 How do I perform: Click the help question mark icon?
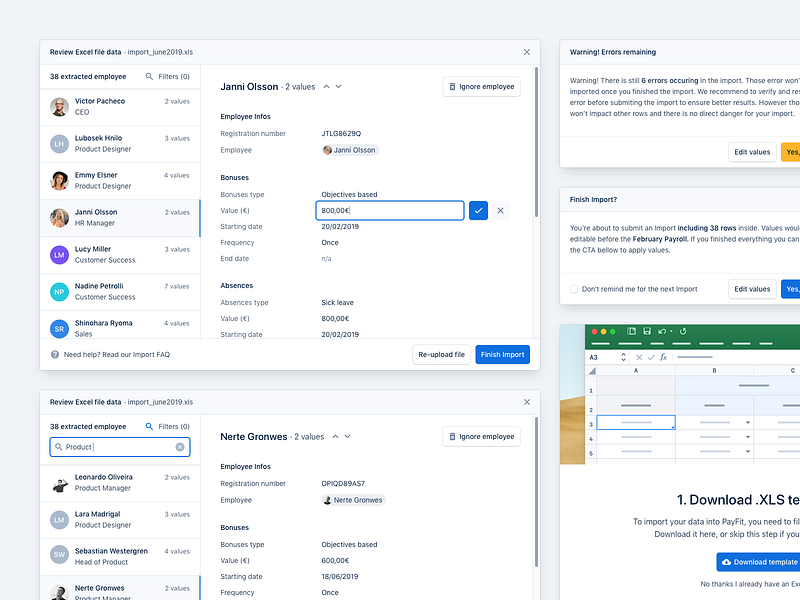point(55,355)
